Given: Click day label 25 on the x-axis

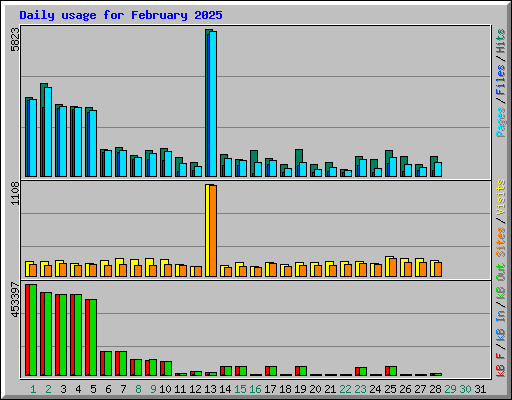Looking at the screenshot, I should coord(390,389).
